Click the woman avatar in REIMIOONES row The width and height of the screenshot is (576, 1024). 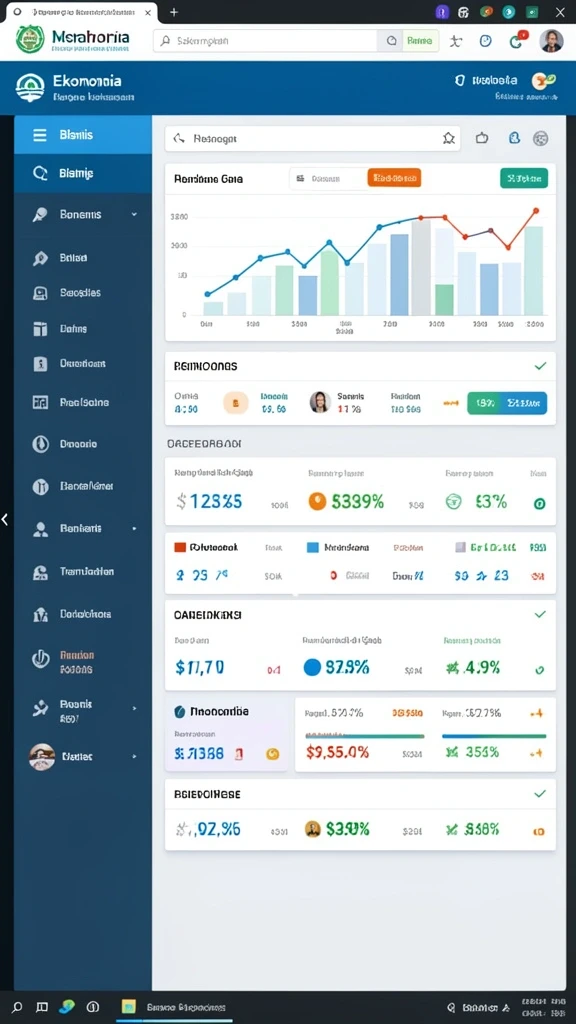[320, 402]
